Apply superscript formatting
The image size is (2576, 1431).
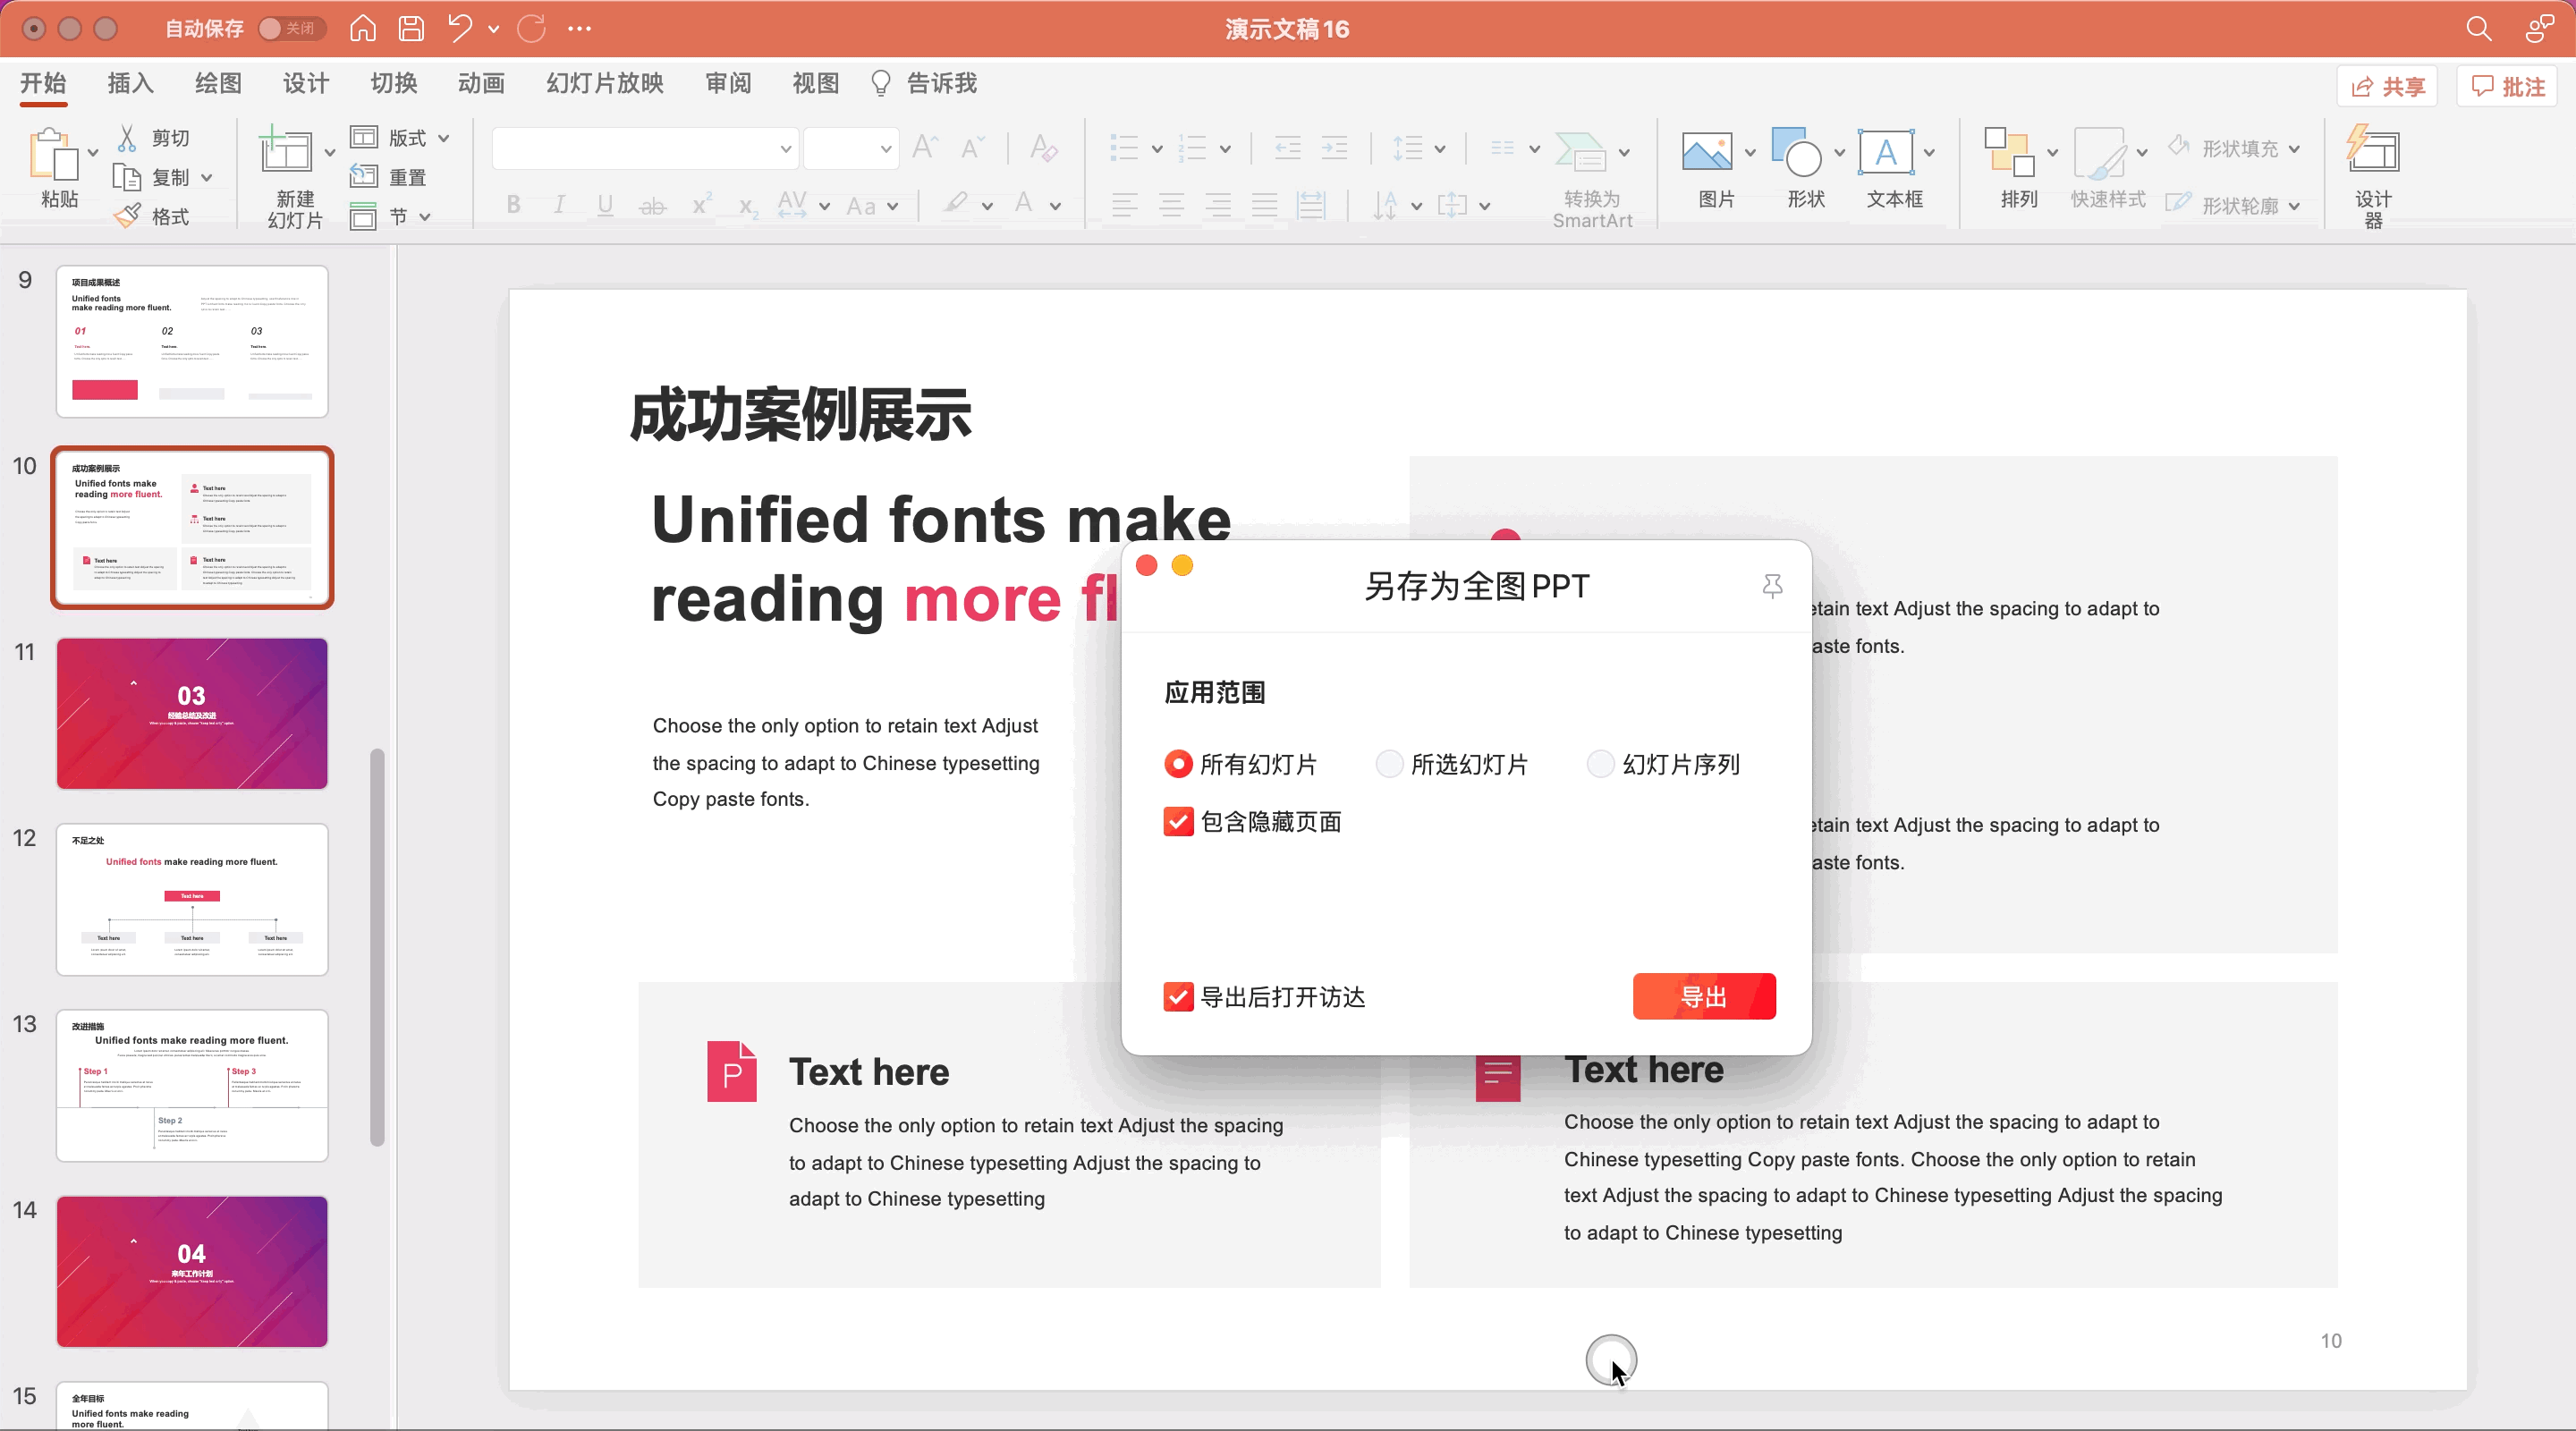click(701, 204)
